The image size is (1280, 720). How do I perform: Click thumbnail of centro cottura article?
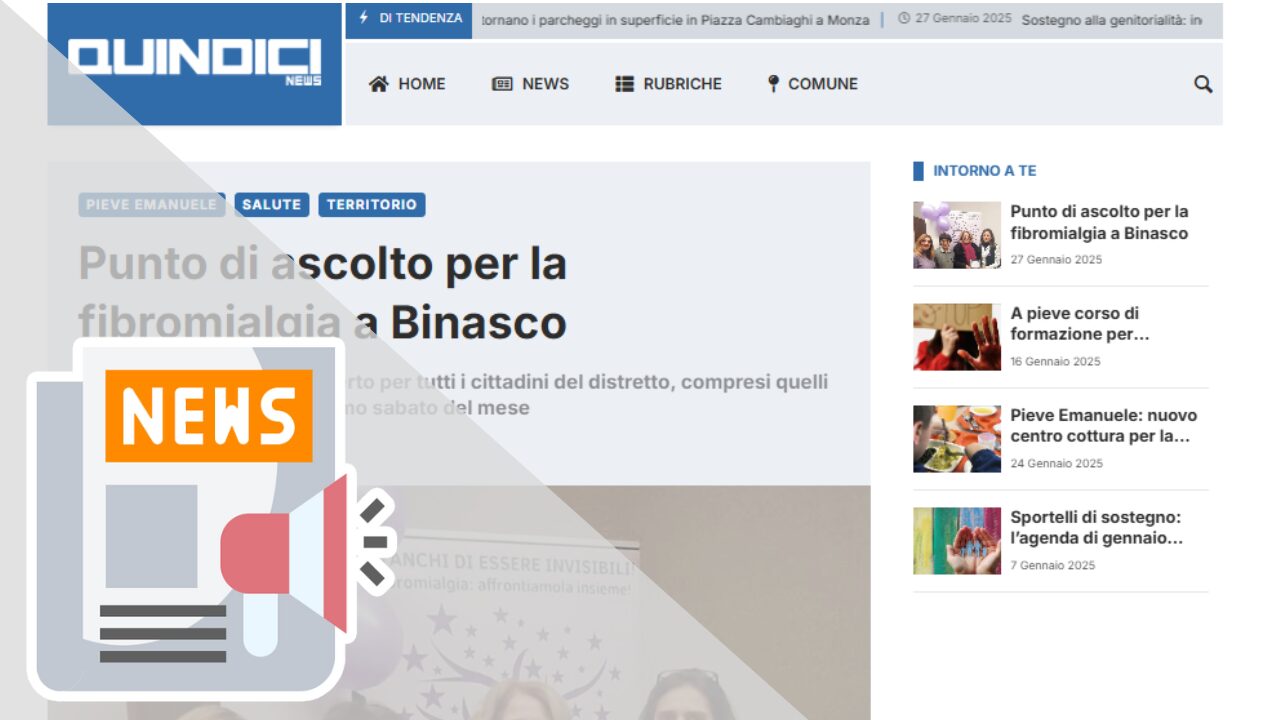[957, 439]
